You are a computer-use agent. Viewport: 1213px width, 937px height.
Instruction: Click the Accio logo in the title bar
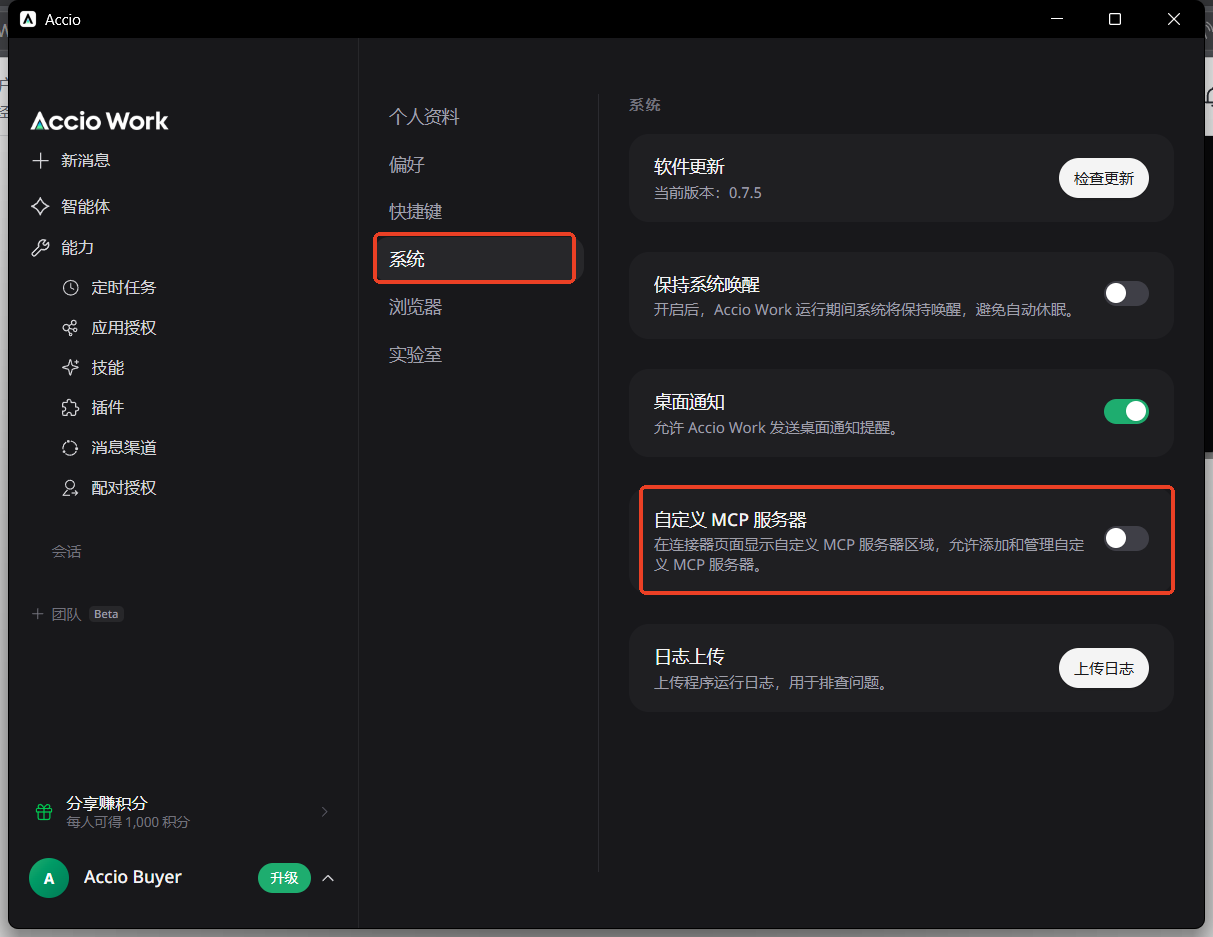coord(28,19)
